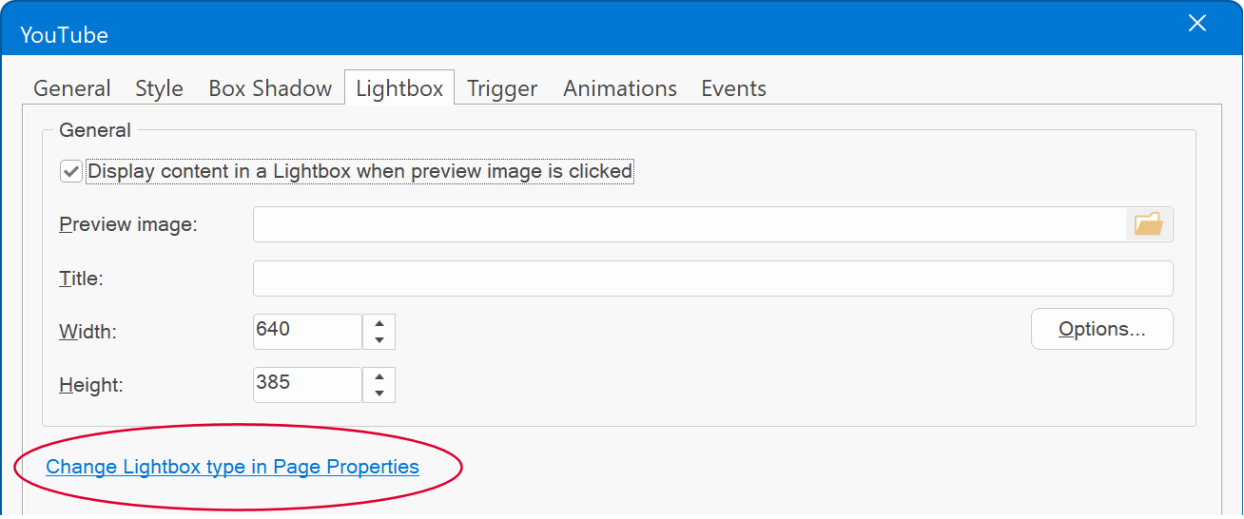Follow Change Lightbox type in Page Properties link
The width and height of the screenshot is (1244, 519).
[232, 466]
